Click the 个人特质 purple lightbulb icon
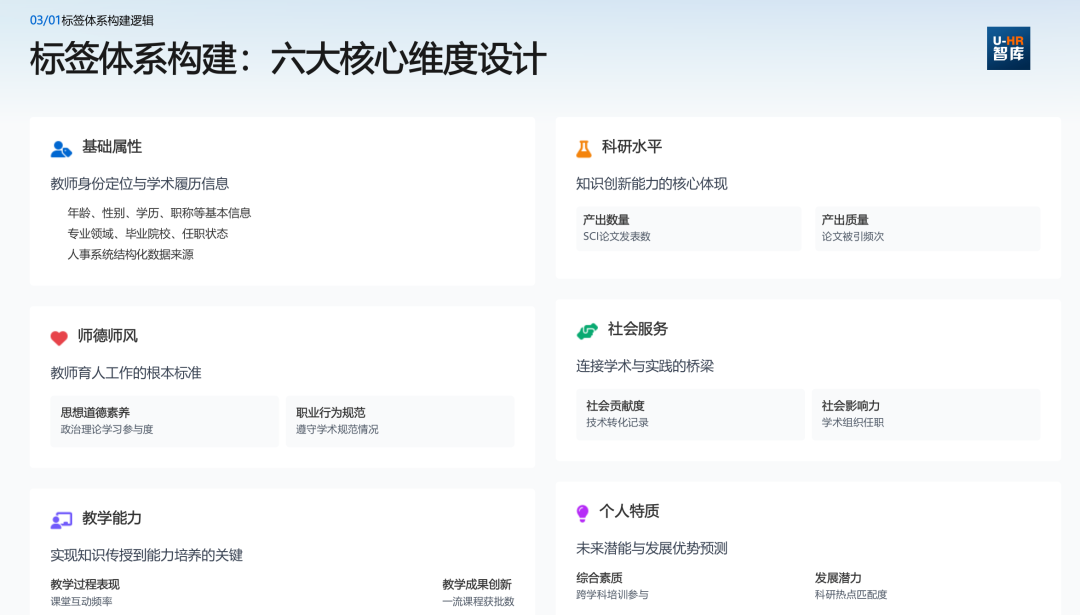 pos(583,513)
